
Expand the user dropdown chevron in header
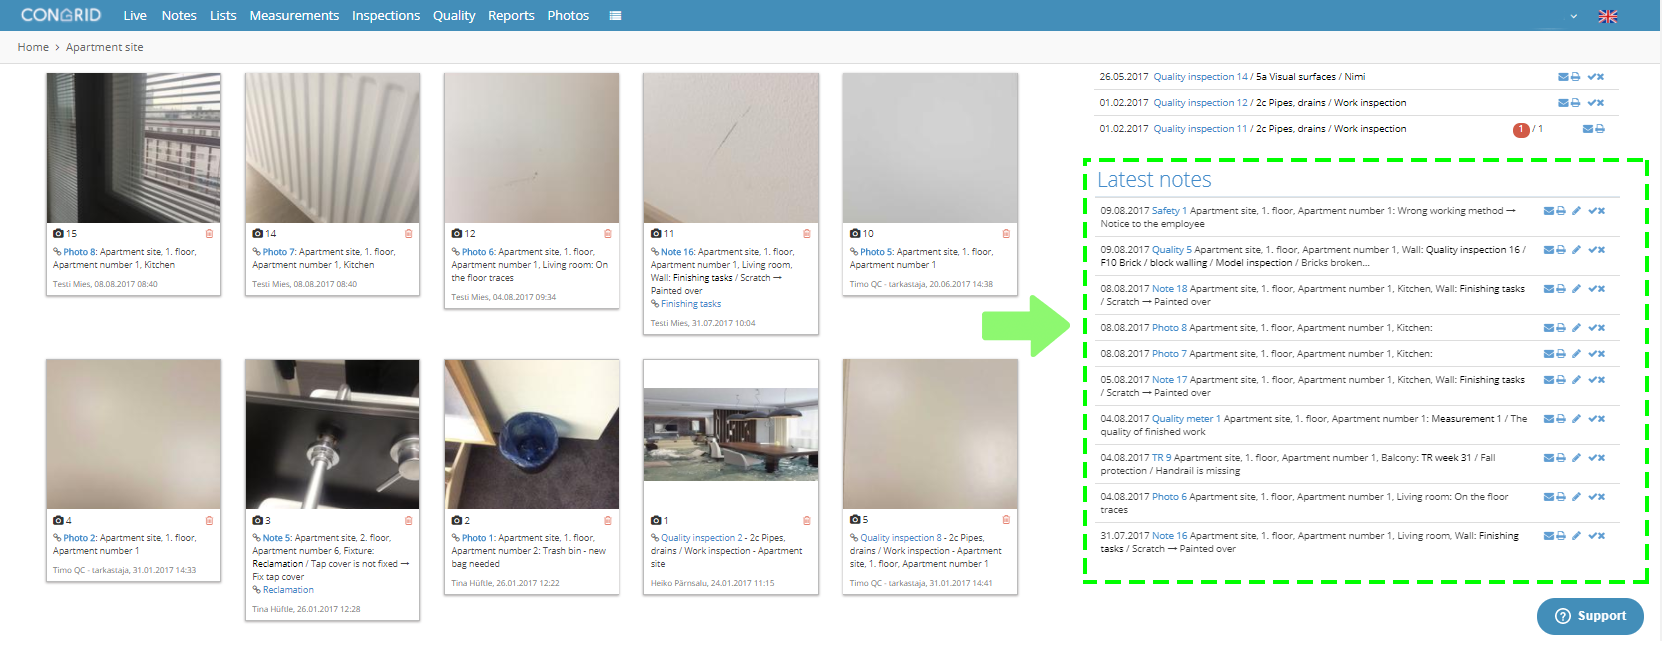point(1574,16)
